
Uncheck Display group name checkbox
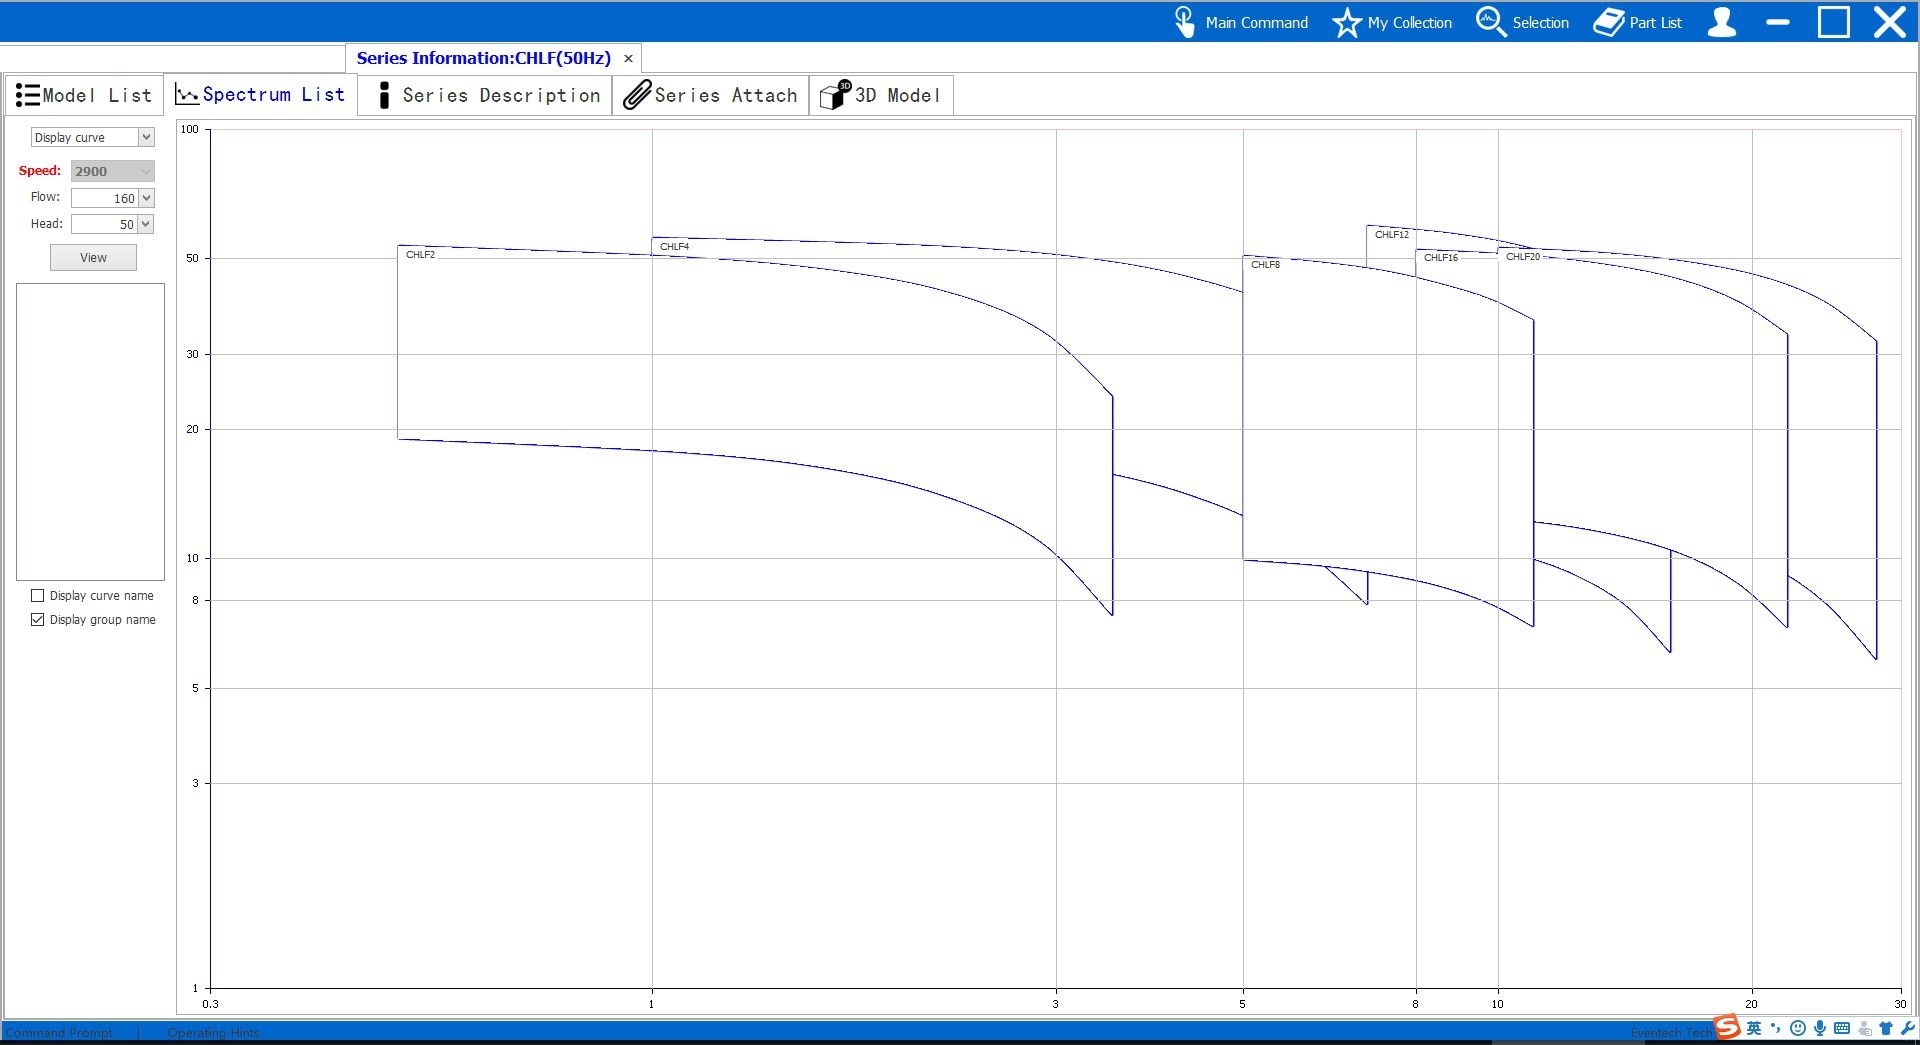click(x=38, y=620)
